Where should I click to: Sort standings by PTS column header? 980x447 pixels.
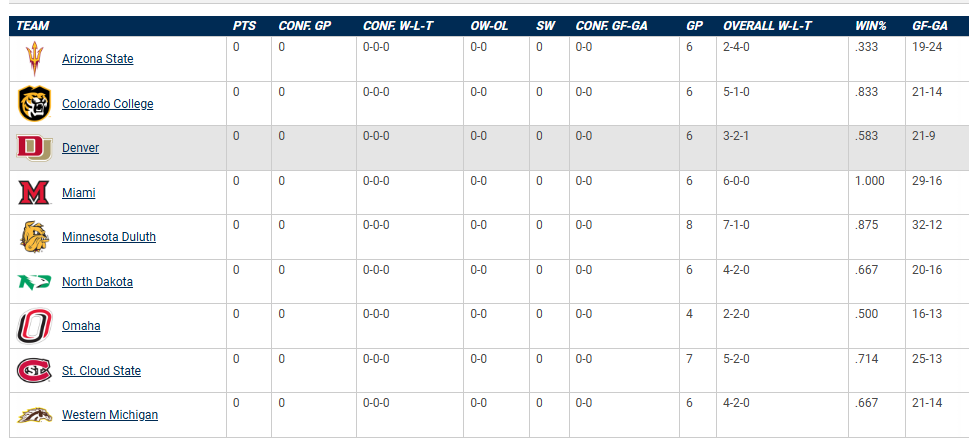tap(243, 25)
